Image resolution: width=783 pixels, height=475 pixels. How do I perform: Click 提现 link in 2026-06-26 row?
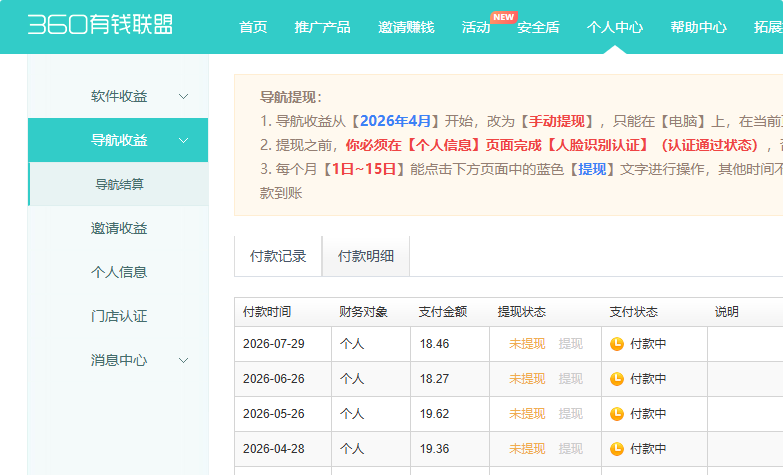(x=571, y=379)
